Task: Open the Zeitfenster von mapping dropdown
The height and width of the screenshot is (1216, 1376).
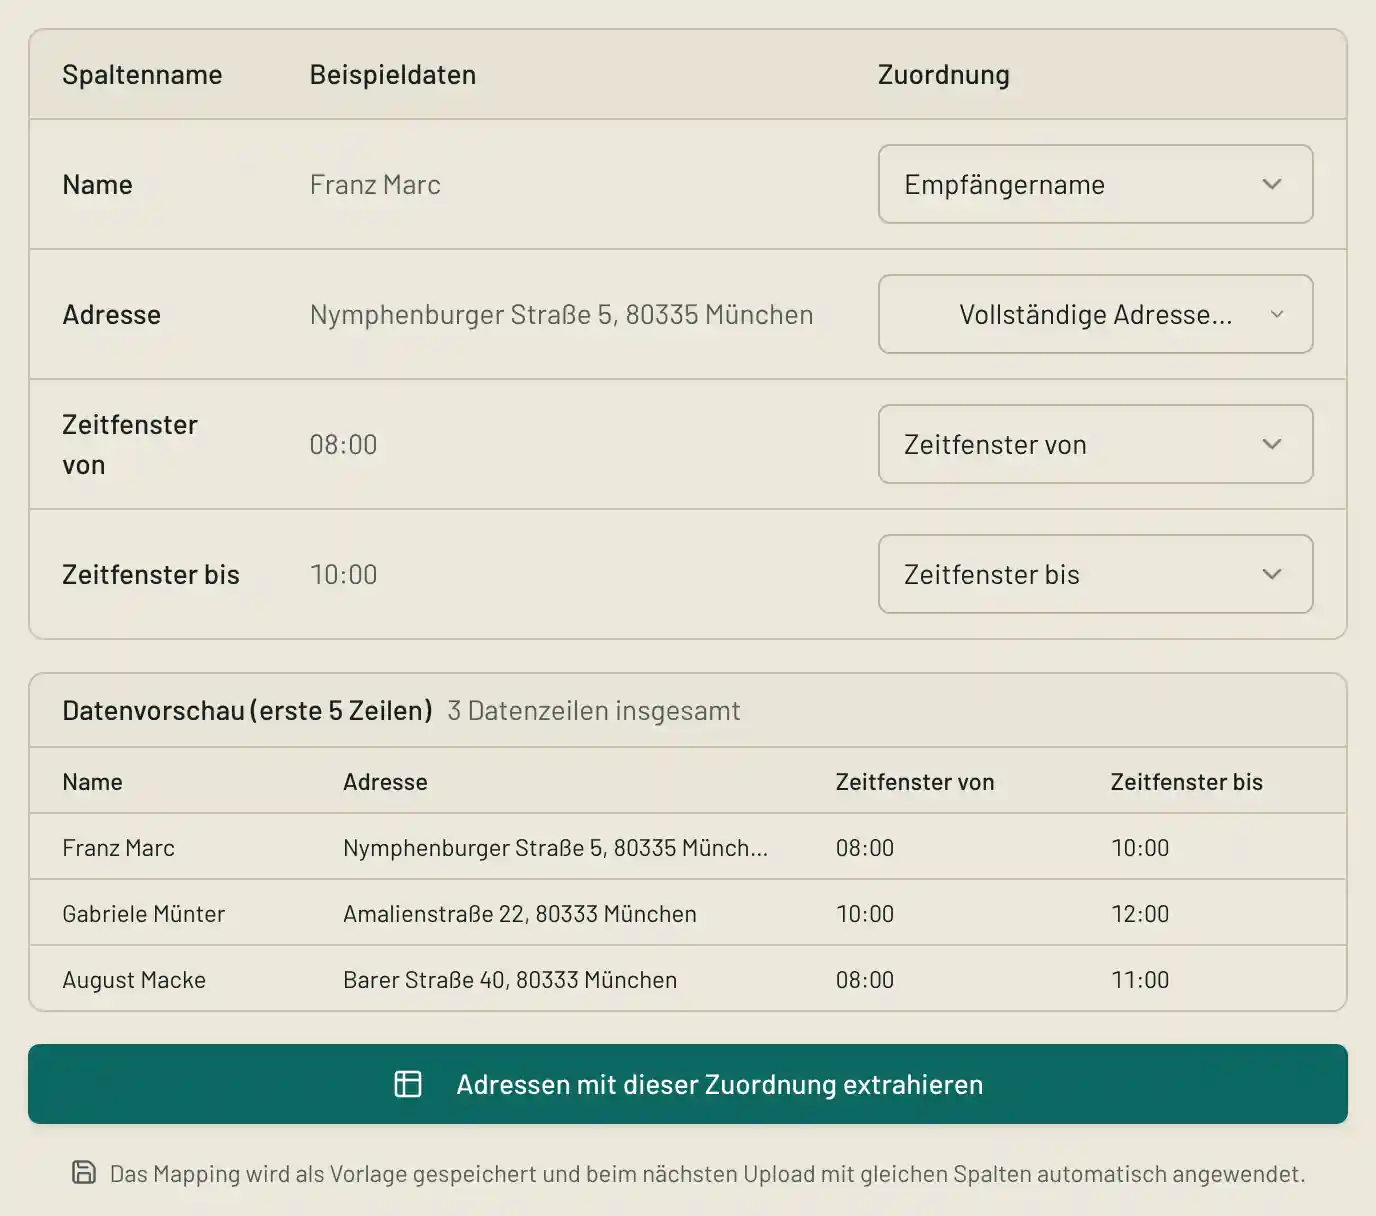Action: 1095,444
